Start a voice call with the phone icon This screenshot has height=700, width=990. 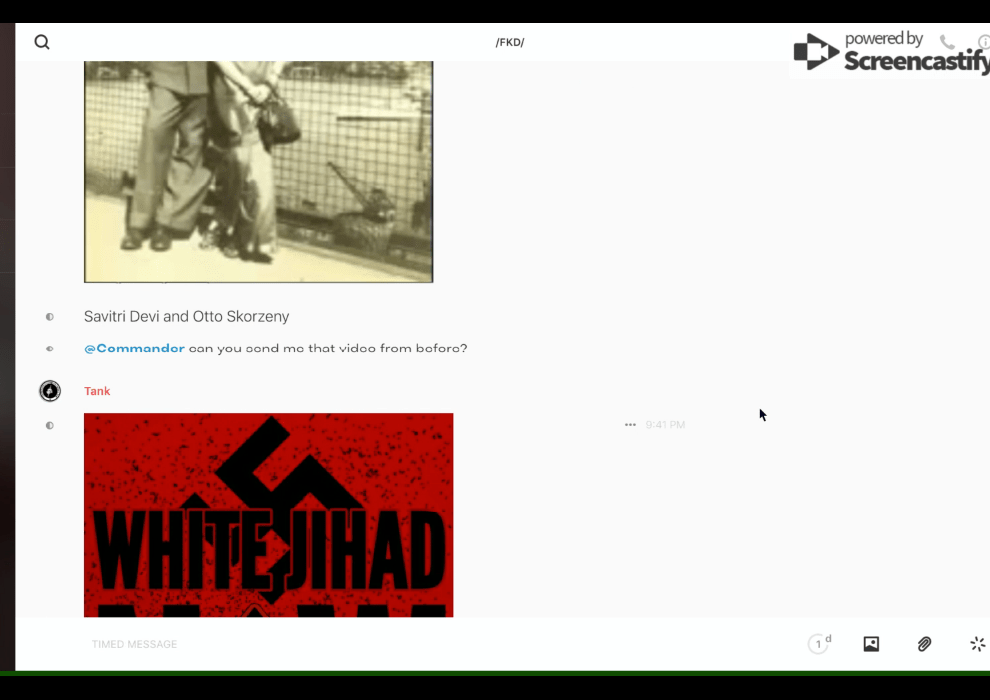coord(947,42)
